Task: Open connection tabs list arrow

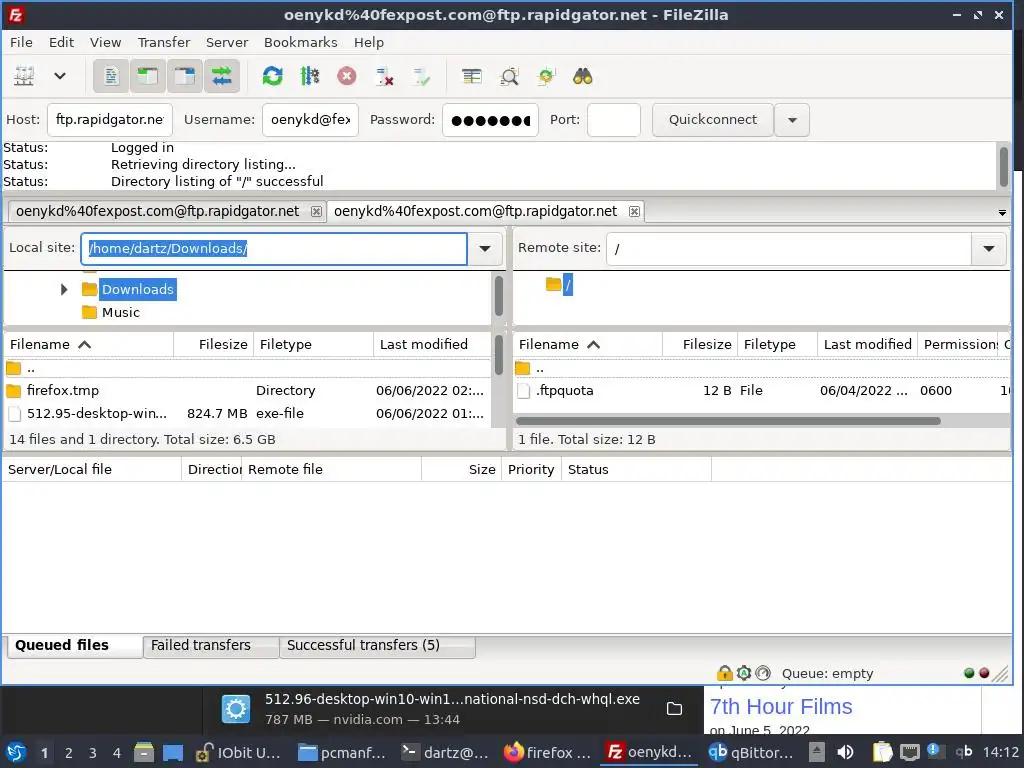Action: click(1002, 212)
